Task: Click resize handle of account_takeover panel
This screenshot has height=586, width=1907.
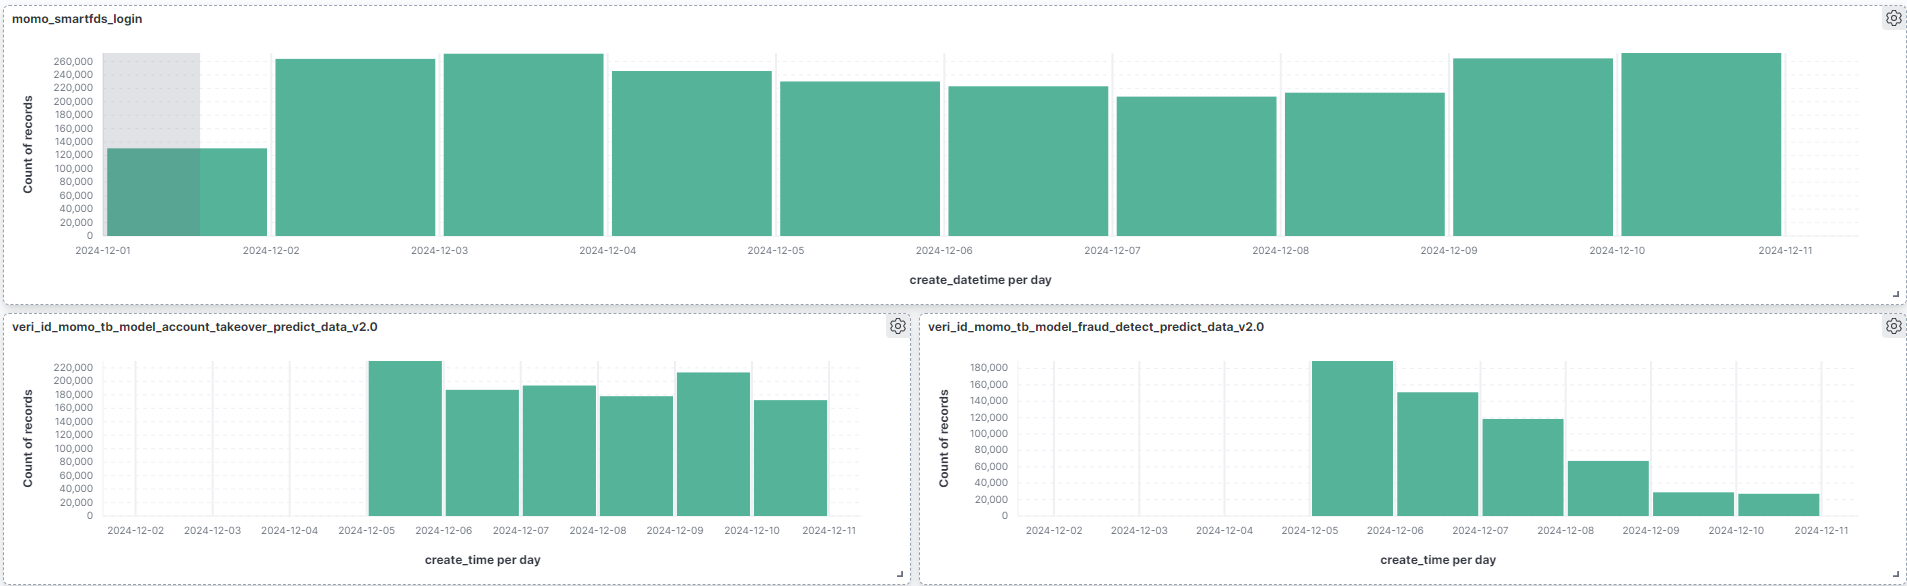Action: tap(900, 574)
